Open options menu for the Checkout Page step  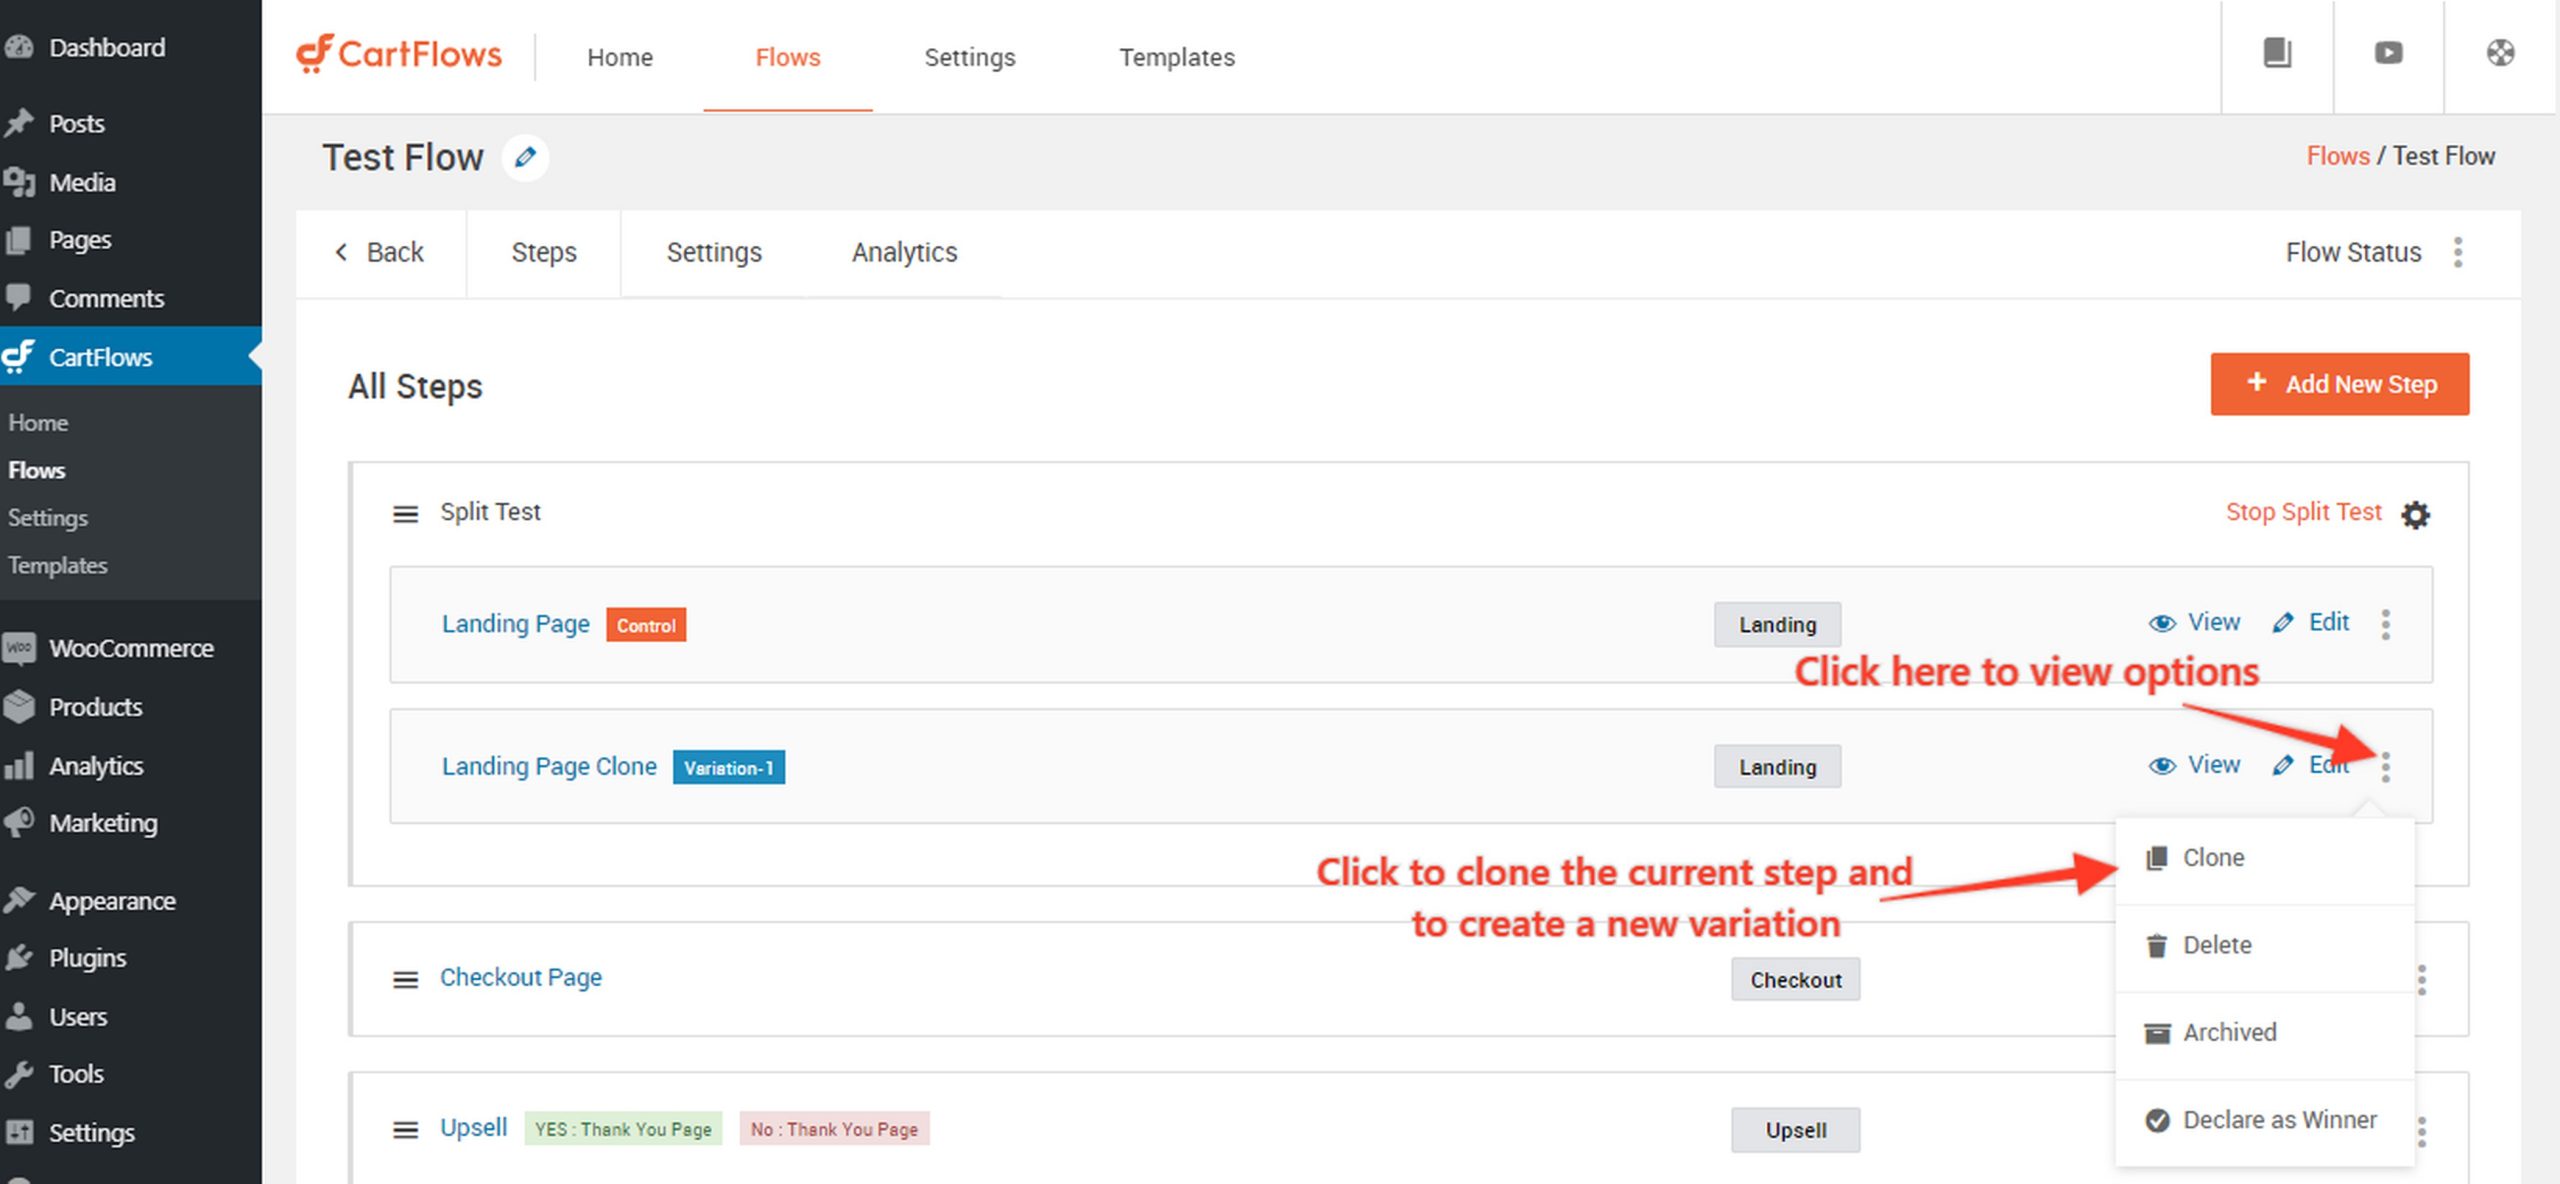click(x=2421, y=980)
